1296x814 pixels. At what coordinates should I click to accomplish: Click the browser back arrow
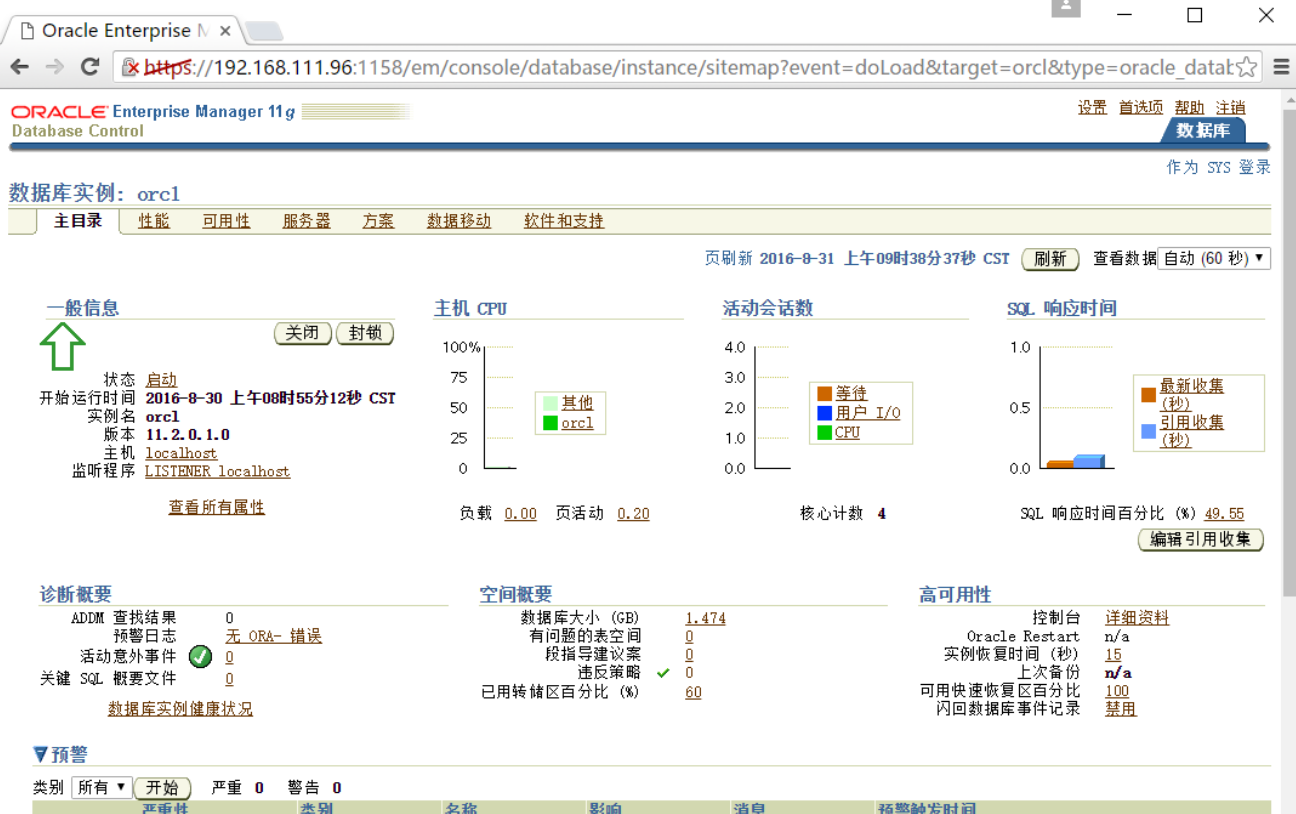tap(19, 67)
